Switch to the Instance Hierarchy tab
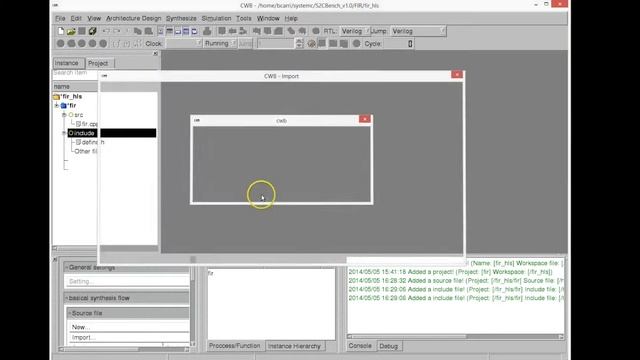This screenshot has width=640, height=360. tap(295, 346)
